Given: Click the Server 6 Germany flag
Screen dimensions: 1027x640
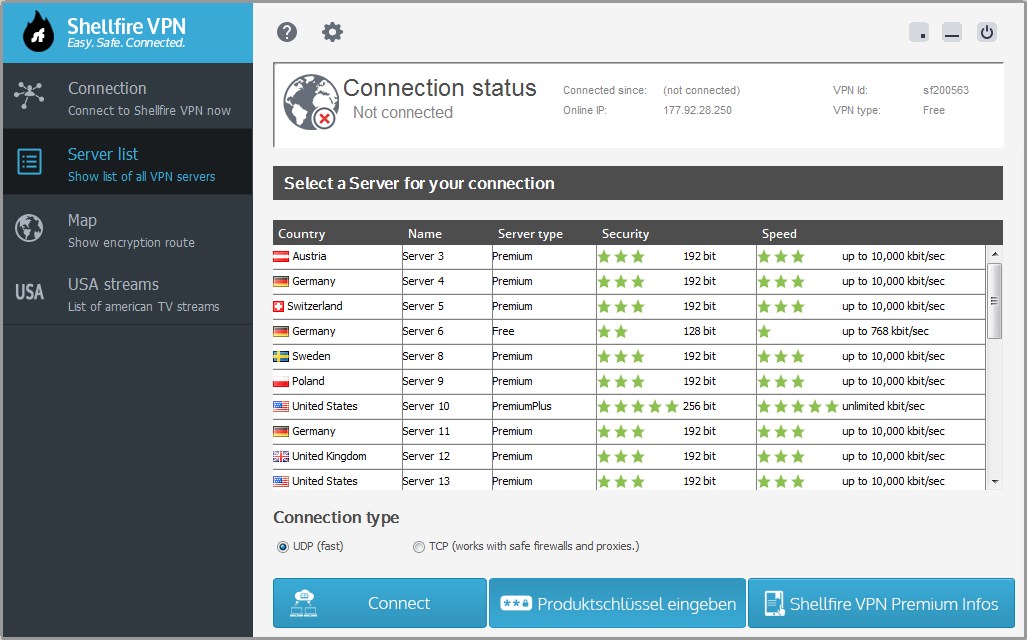Looking at the screenshot, I should click(281, 331).
